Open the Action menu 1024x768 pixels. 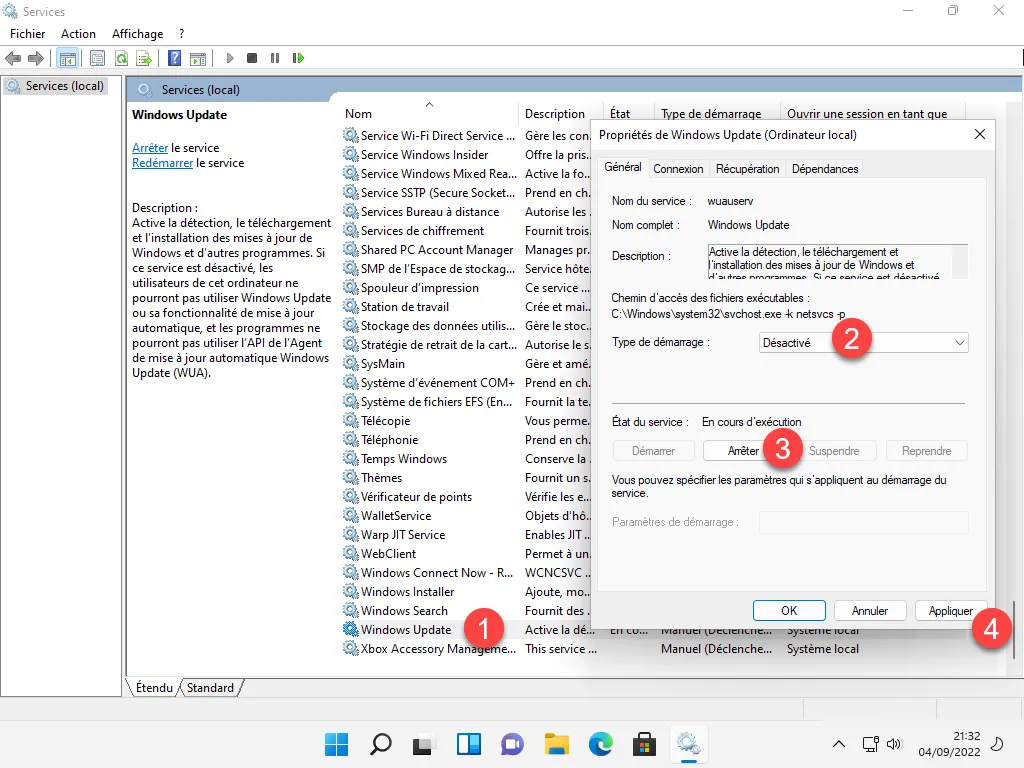point(78,34)
